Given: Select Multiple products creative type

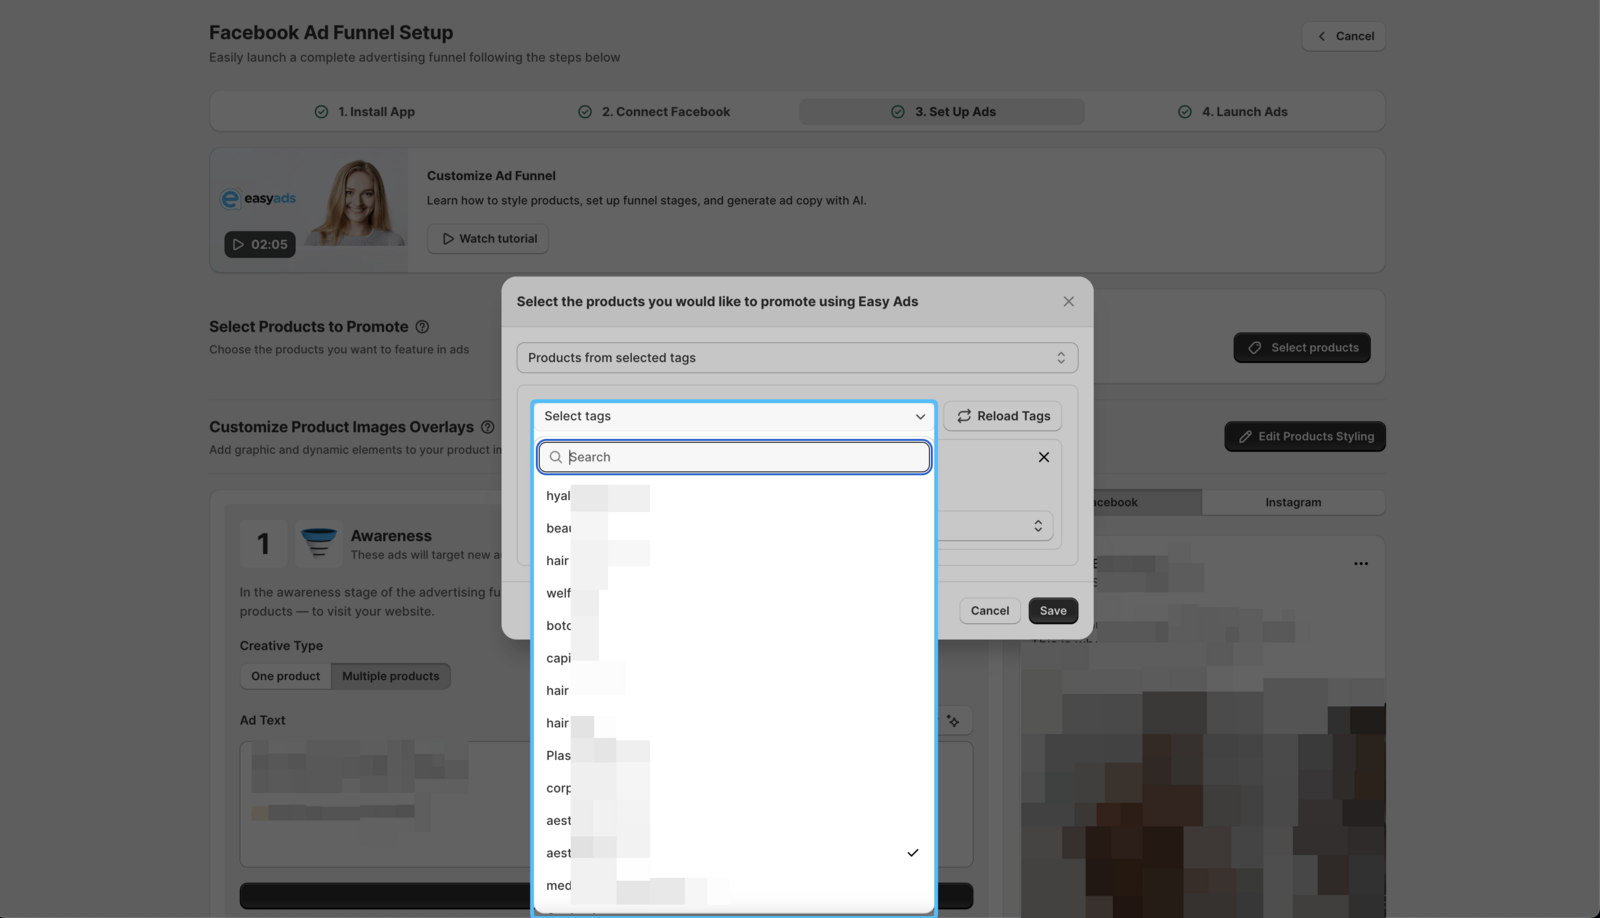Looking at the screenshot, I should pyautogui.click(x=390, y=675).
